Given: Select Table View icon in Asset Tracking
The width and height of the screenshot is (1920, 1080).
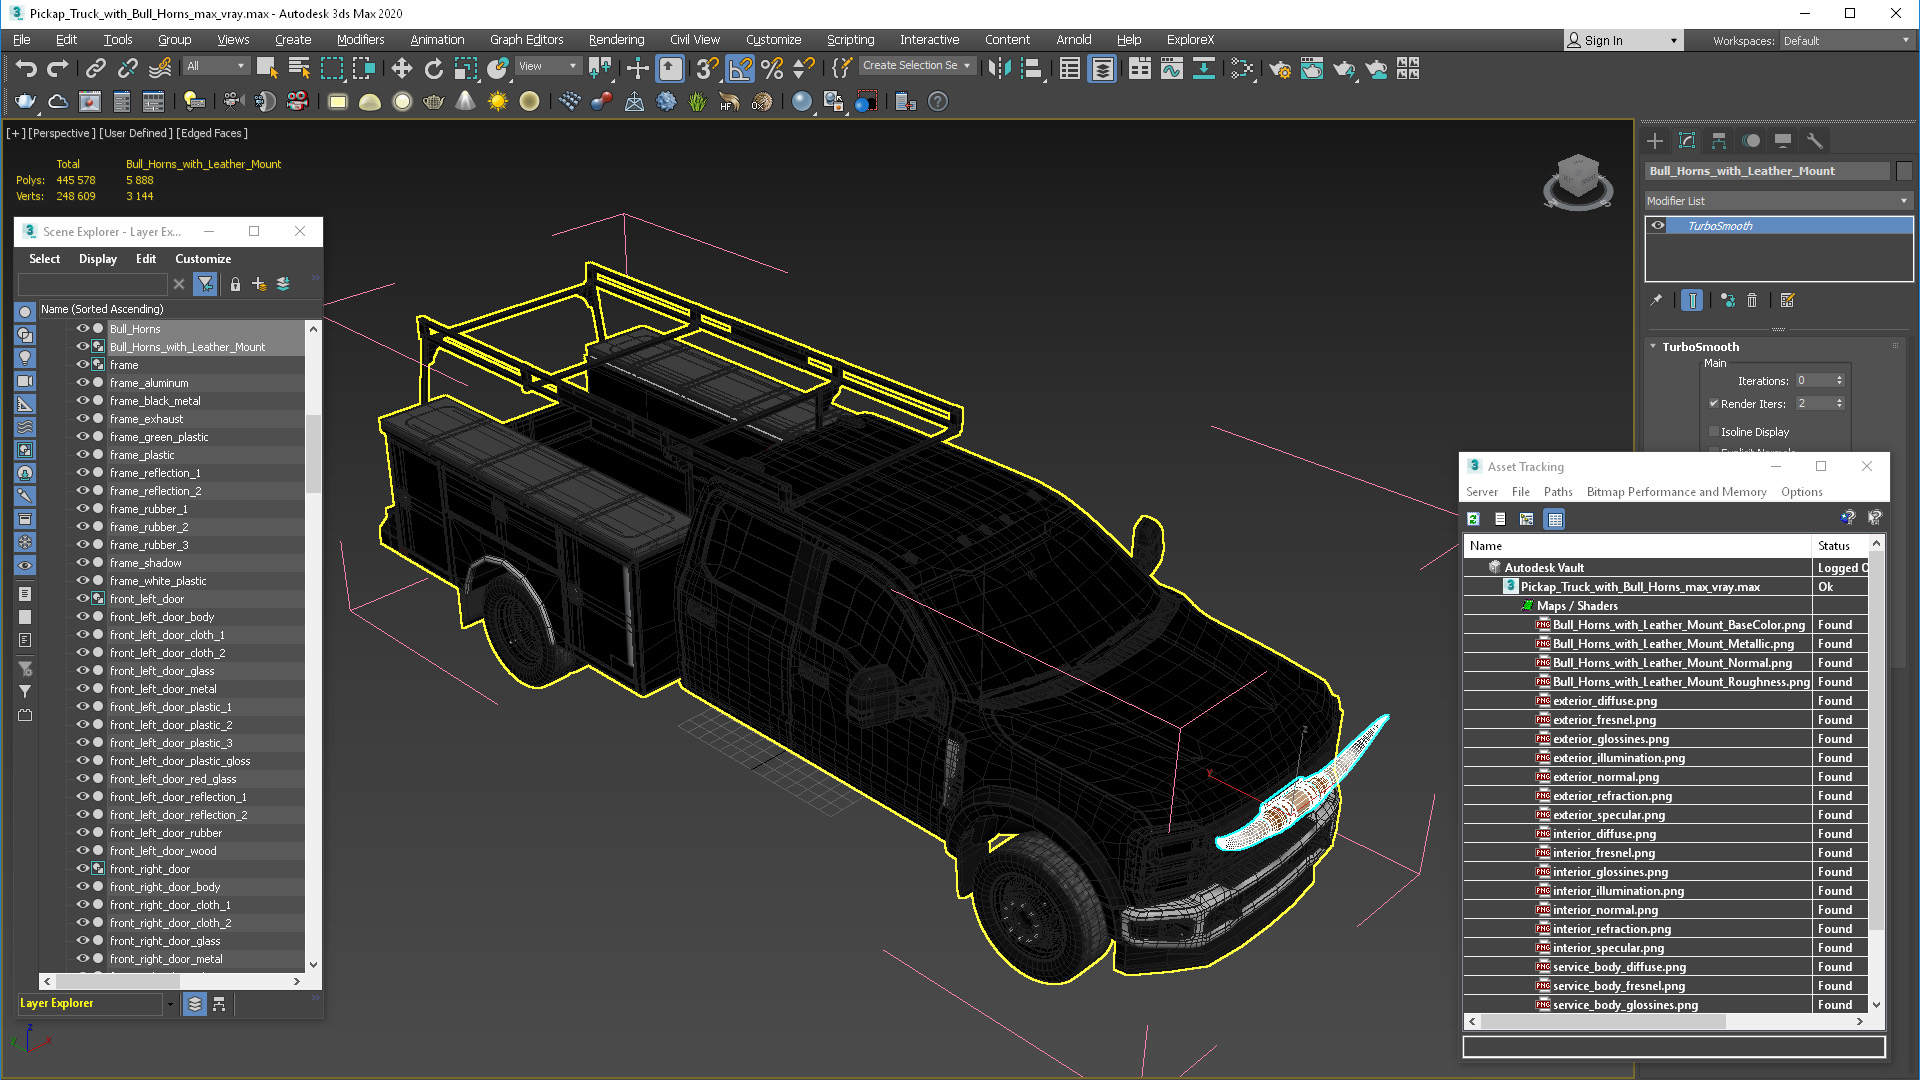Looking at the screenshot, I should pos(1554,519).
